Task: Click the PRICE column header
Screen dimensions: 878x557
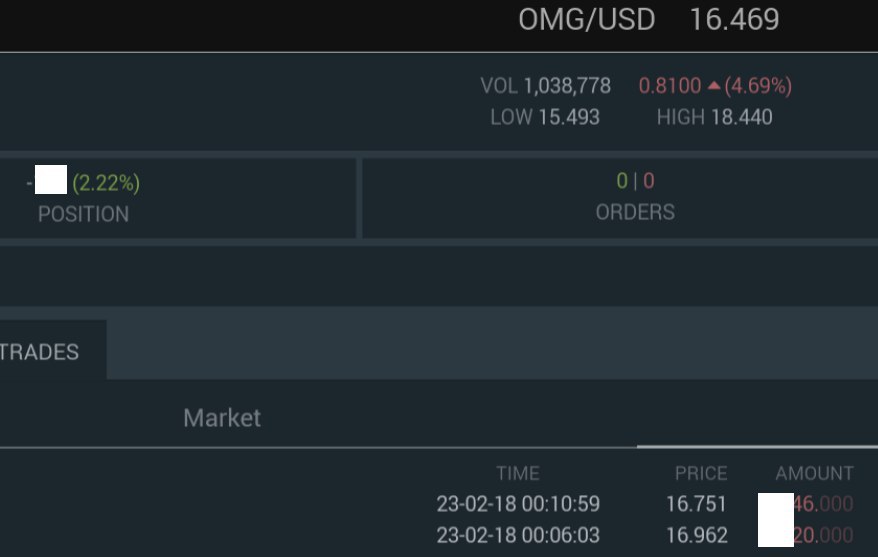Action: tap(701, 474)
